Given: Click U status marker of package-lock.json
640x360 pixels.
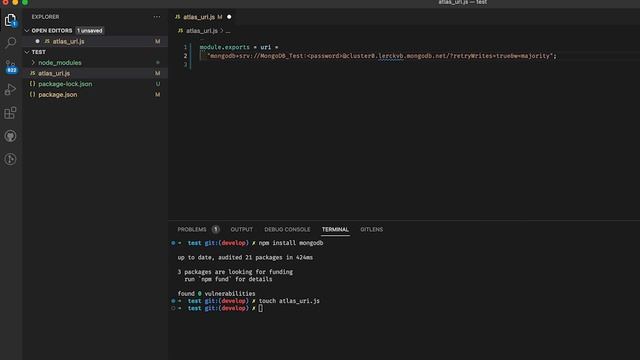Looking at the screenshot, I should pos(158,84).
